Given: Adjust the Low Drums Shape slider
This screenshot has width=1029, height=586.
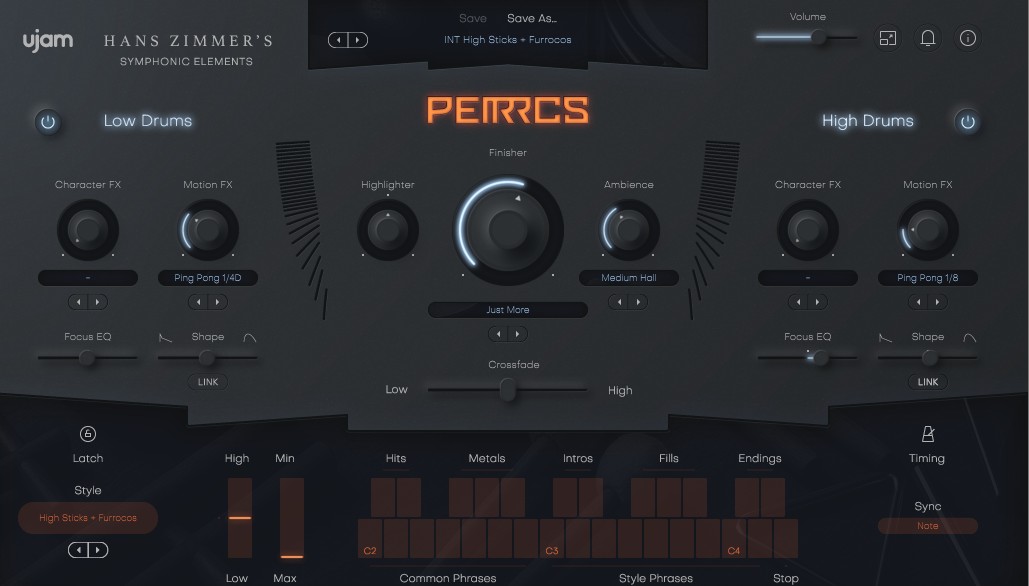Looking at the screenshot, I should click(x=208, y=358).
